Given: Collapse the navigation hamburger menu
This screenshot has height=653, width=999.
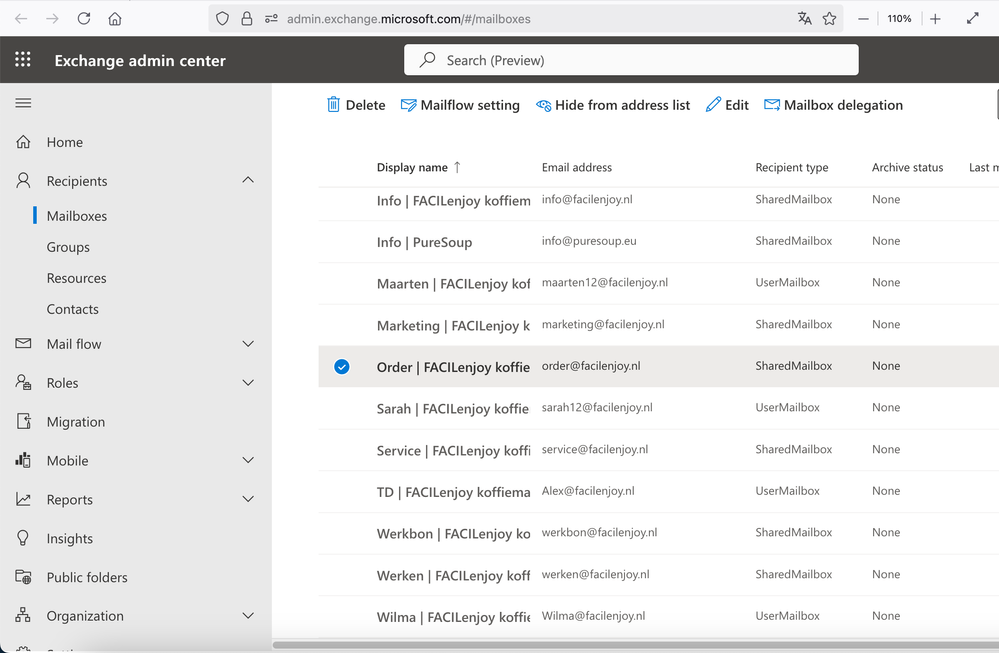Looking at the screenshot, I should coord(24,103).
